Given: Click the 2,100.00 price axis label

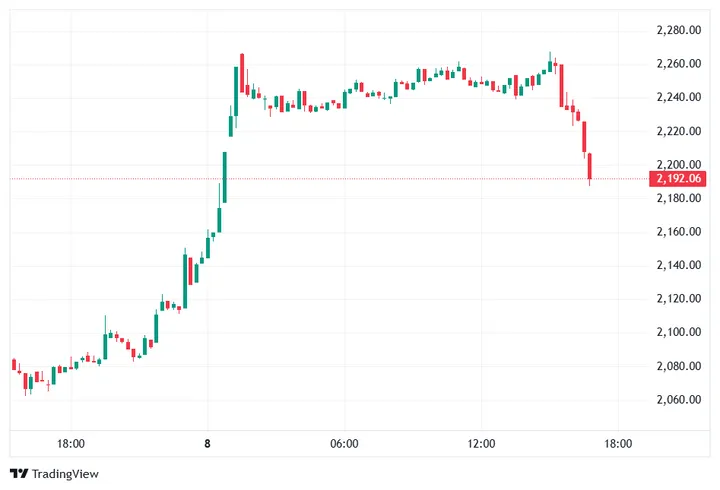Looking at the screenshot, I should 680,332.
